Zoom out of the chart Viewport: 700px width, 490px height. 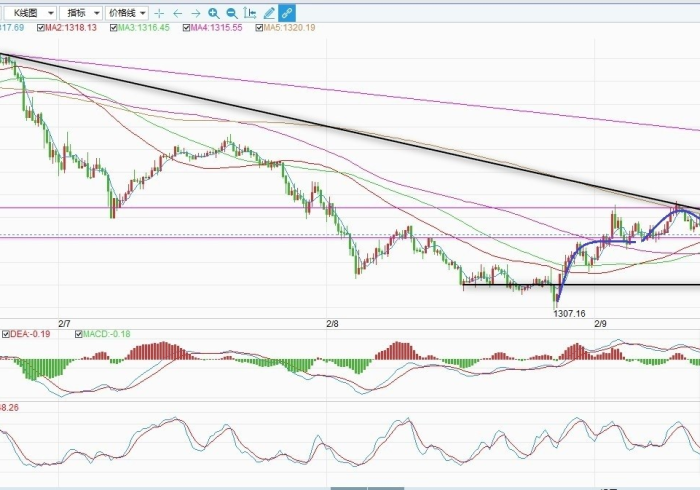[232, 13]
